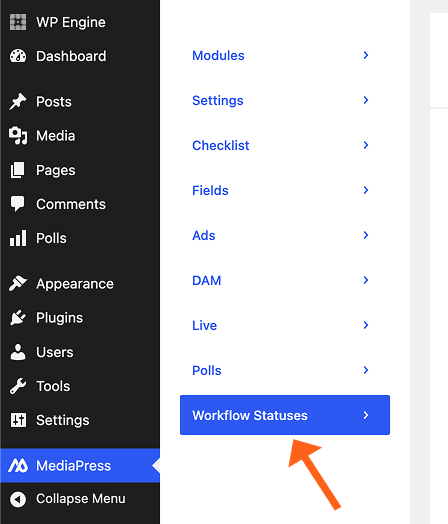
Task: Open the Media library icon
Action: click(18, 136)
